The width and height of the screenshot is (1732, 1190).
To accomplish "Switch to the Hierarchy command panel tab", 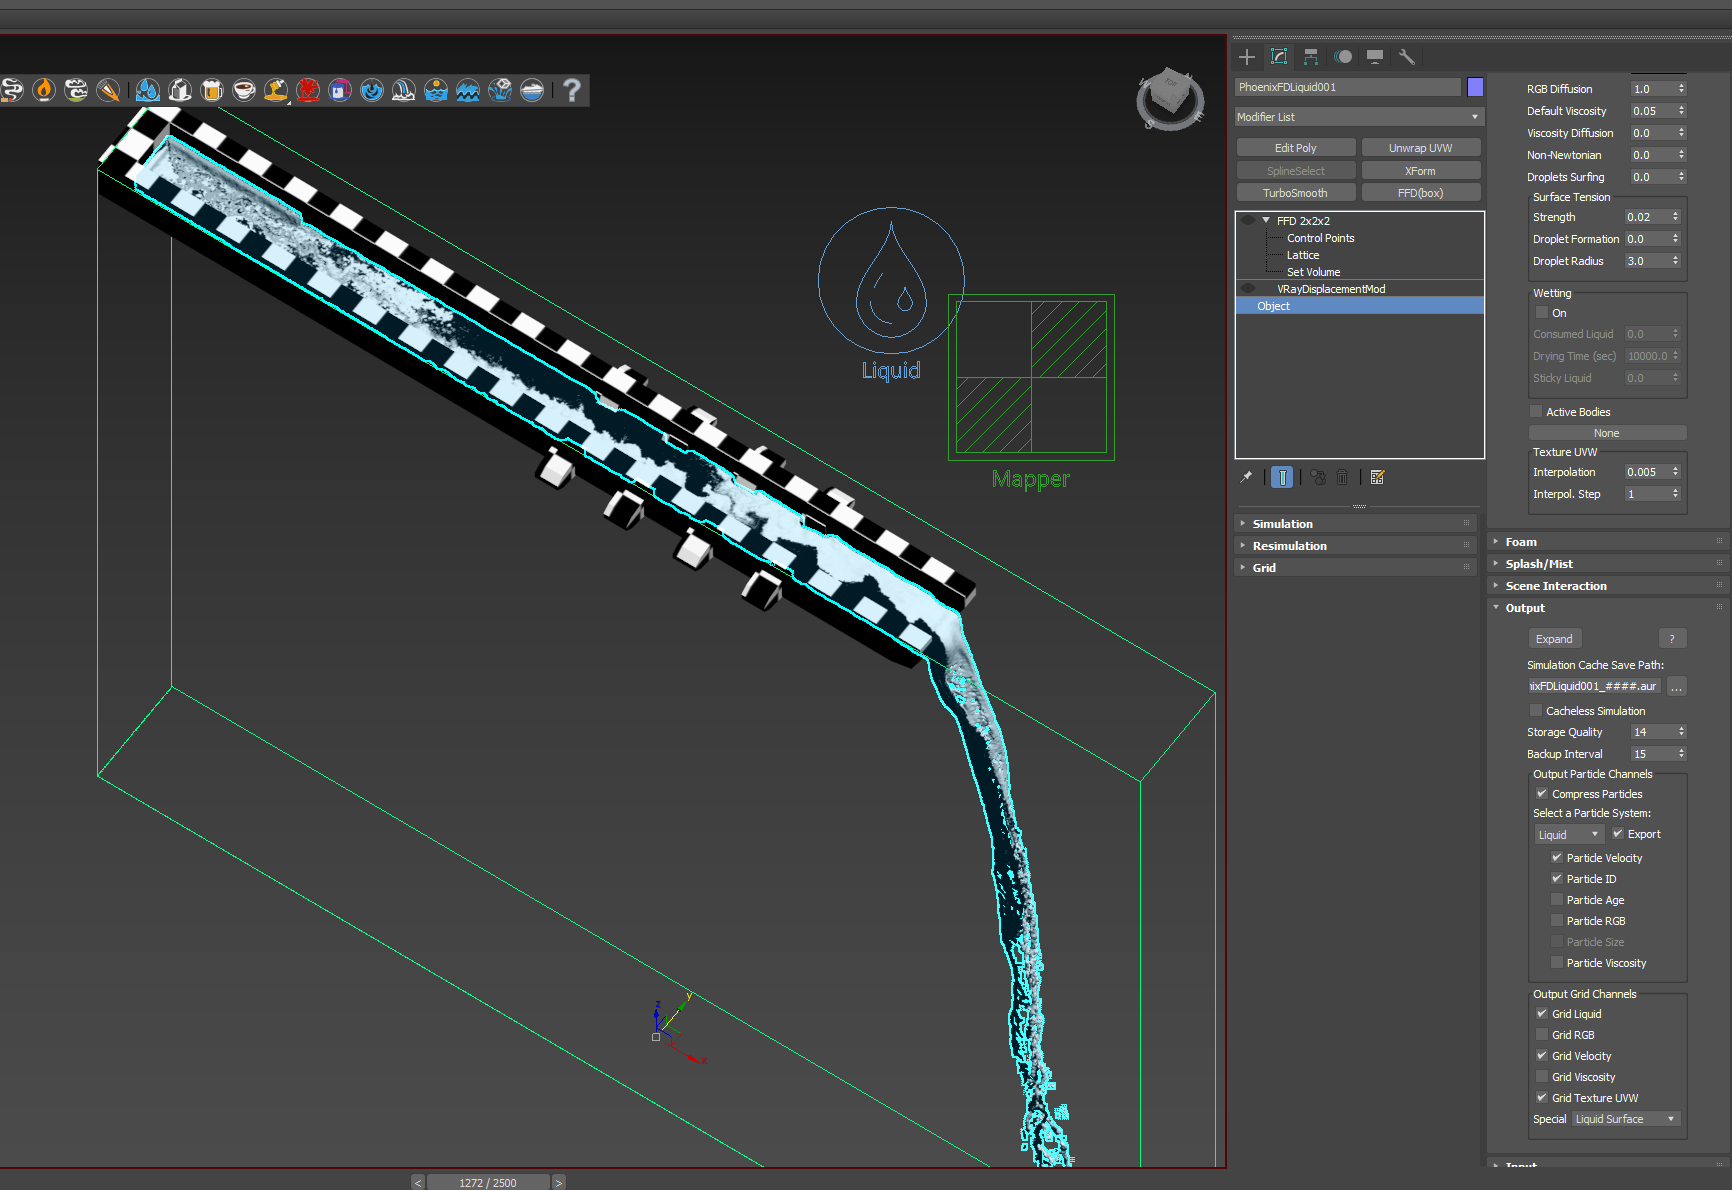I will coord(1311,57).
